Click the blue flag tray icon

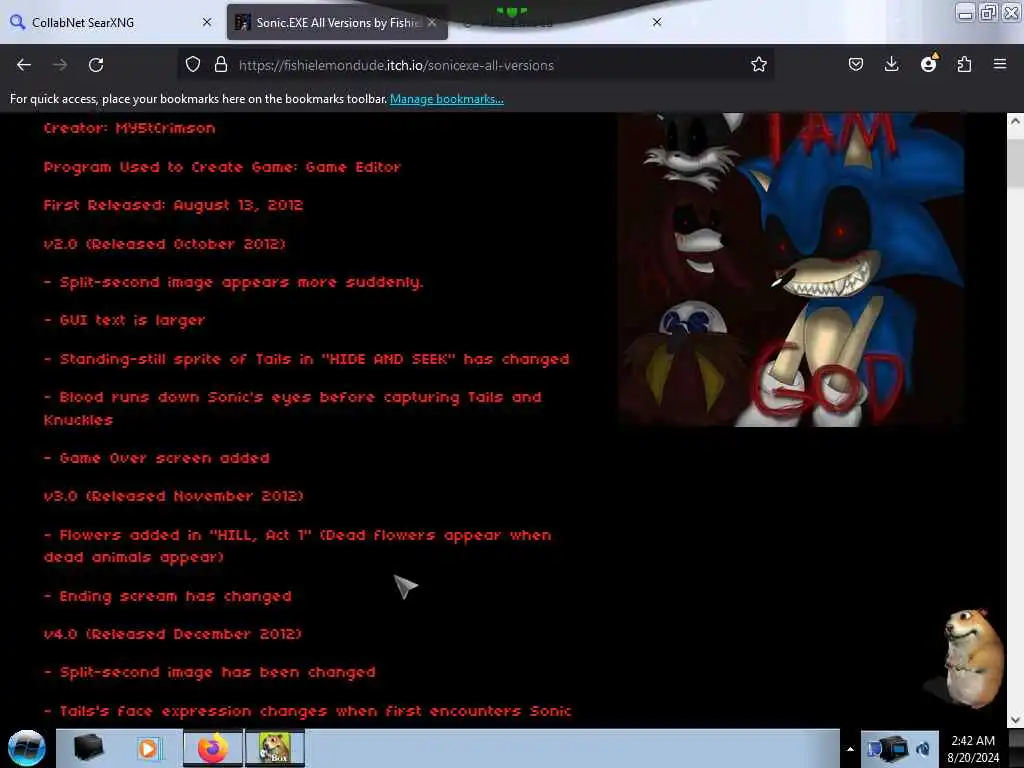tap(874, 749)
